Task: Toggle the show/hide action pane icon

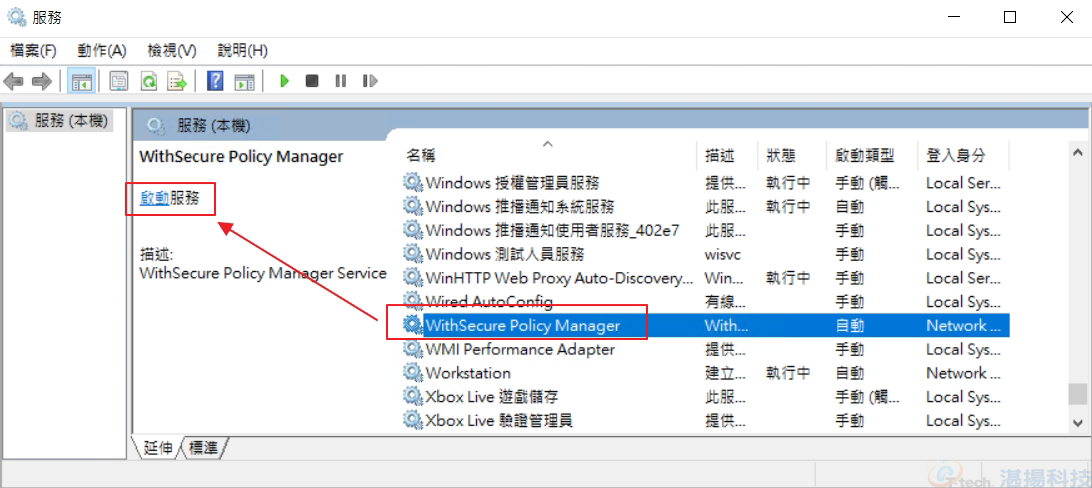Action: point(244,81)
